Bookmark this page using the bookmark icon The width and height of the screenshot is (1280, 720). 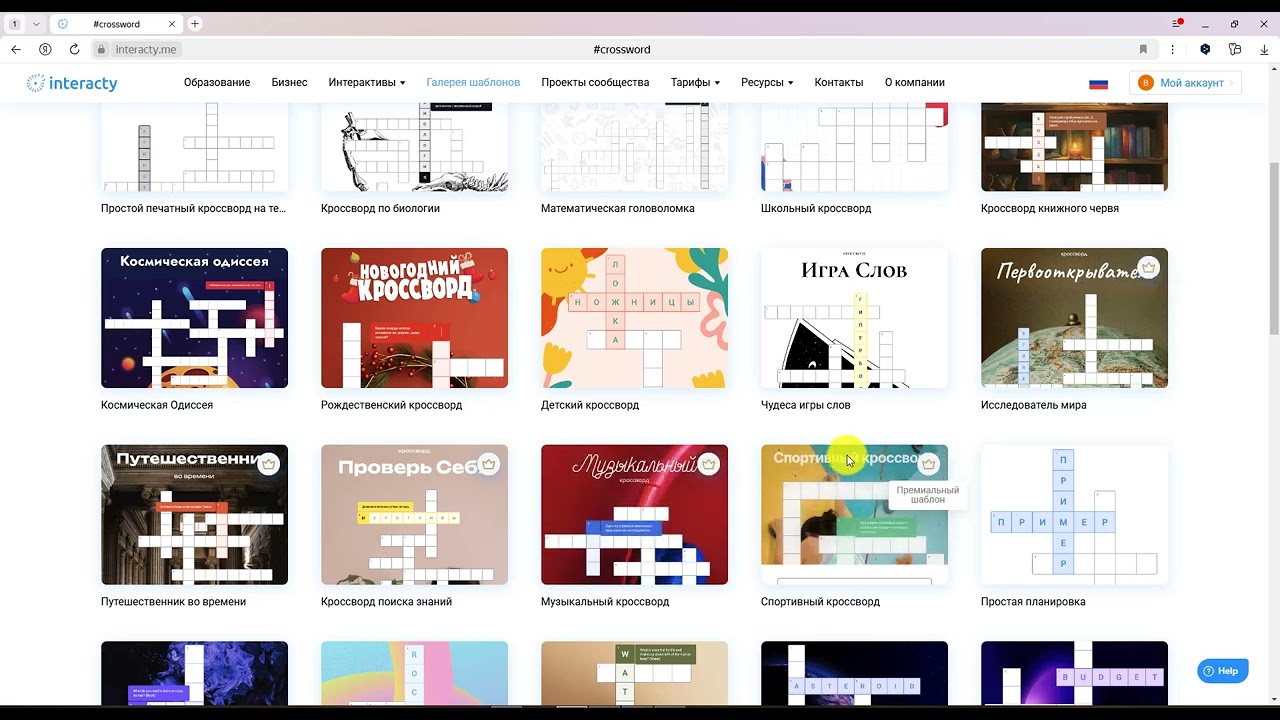pos(1143,49)
